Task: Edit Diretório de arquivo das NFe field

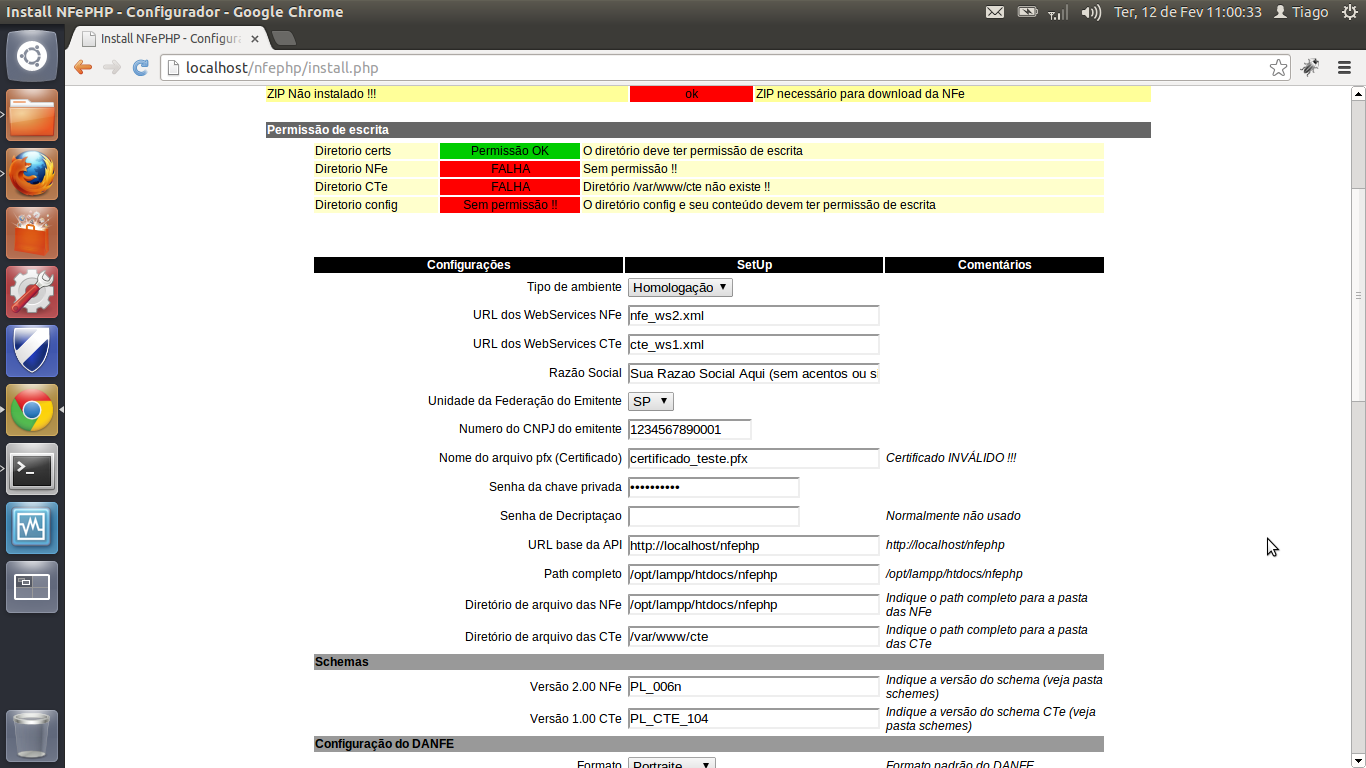Action: 753,605
